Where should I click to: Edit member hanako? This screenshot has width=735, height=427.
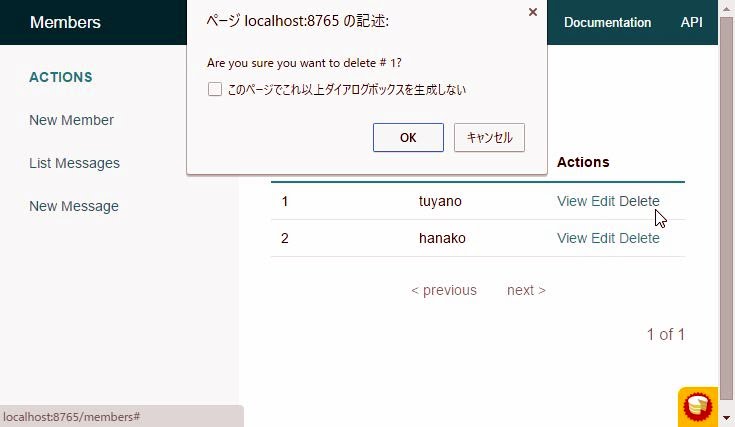coord(603,238)
